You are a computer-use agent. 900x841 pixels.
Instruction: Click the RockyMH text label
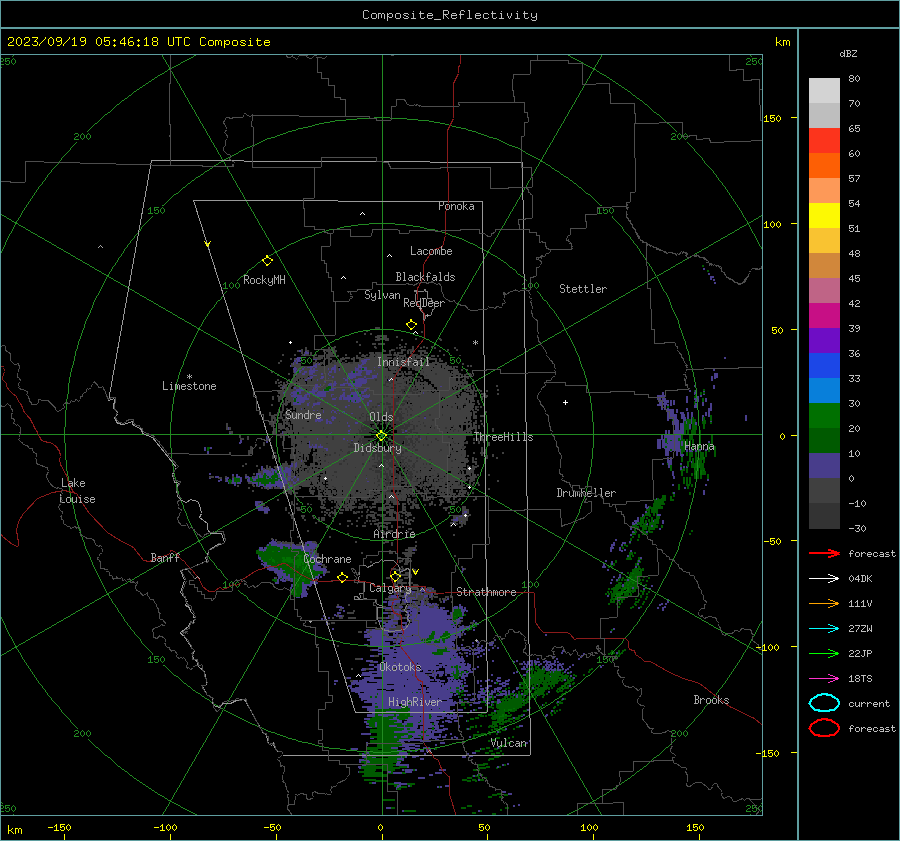click(x=264, y=280)
